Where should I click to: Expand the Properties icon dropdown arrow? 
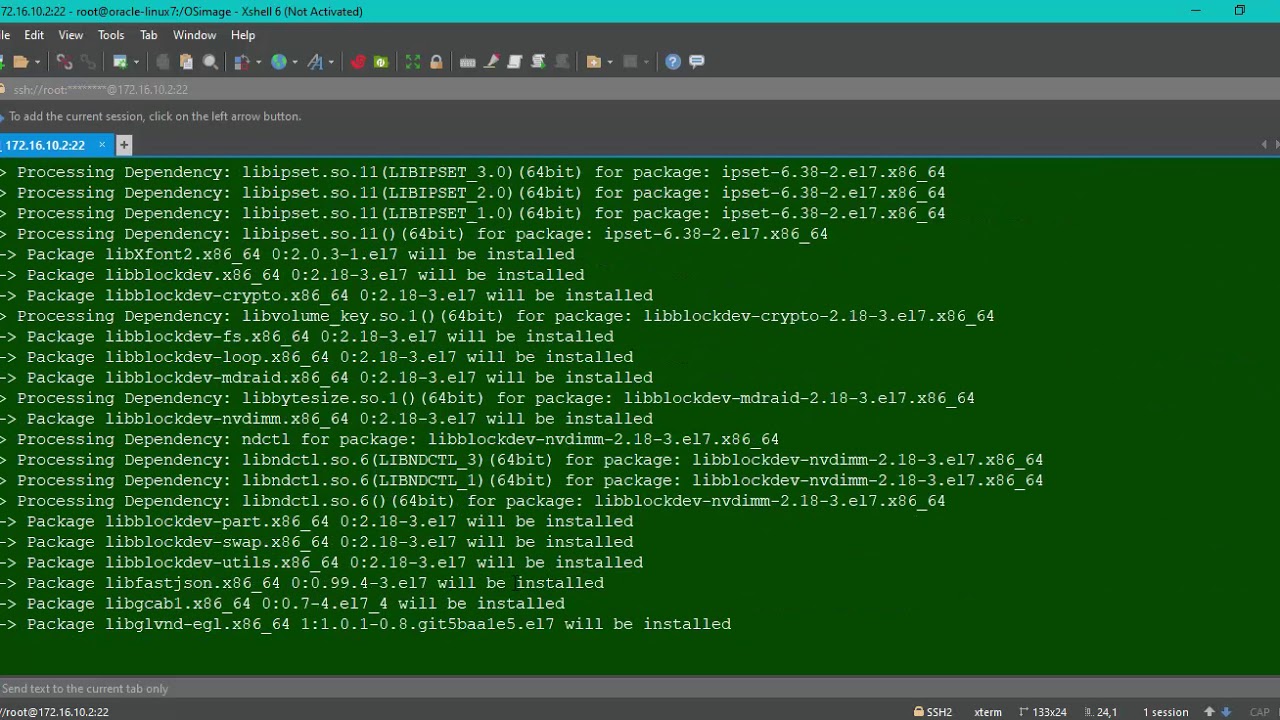point(137,62)
